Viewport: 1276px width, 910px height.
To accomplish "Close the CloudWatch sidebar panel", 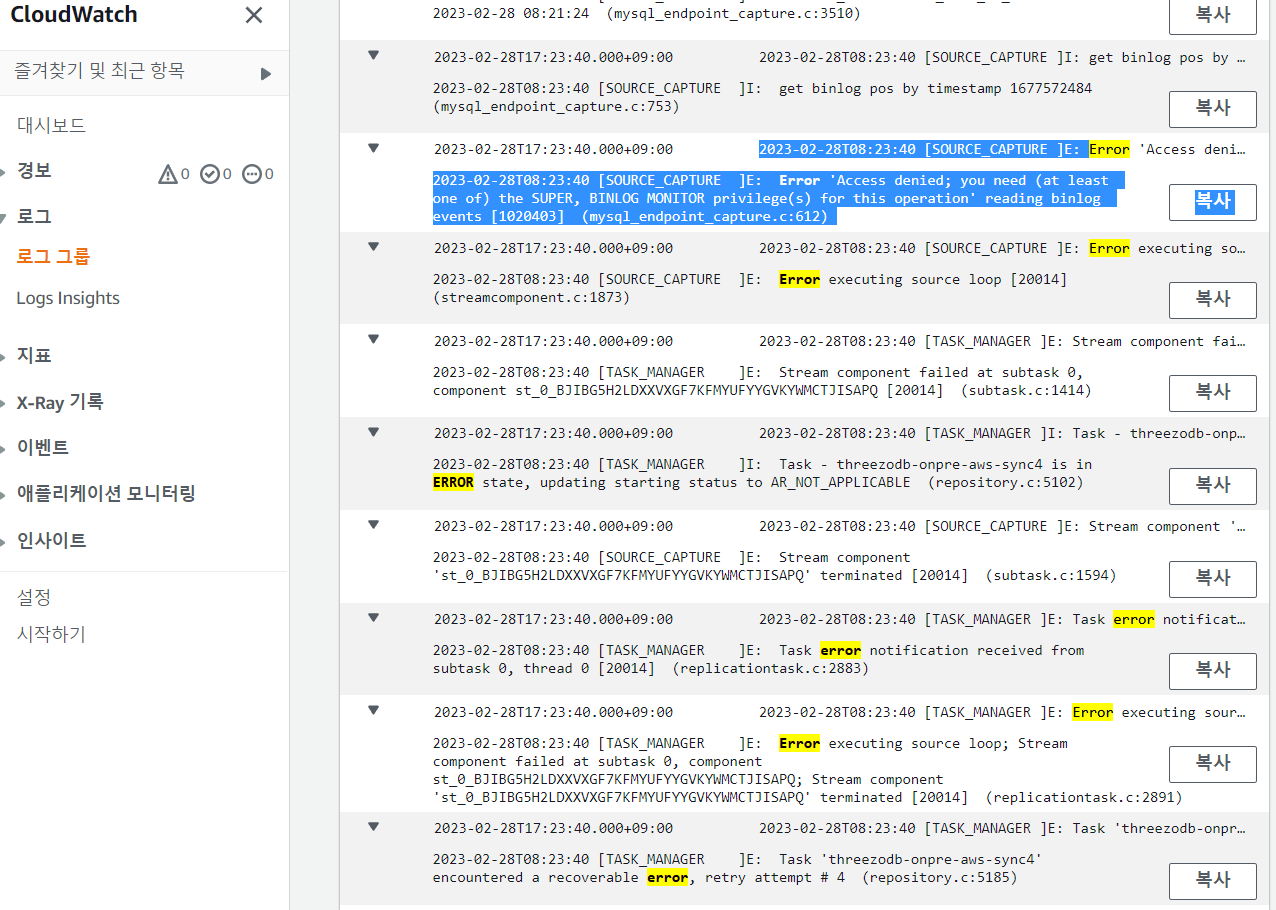I will point(254,15).
